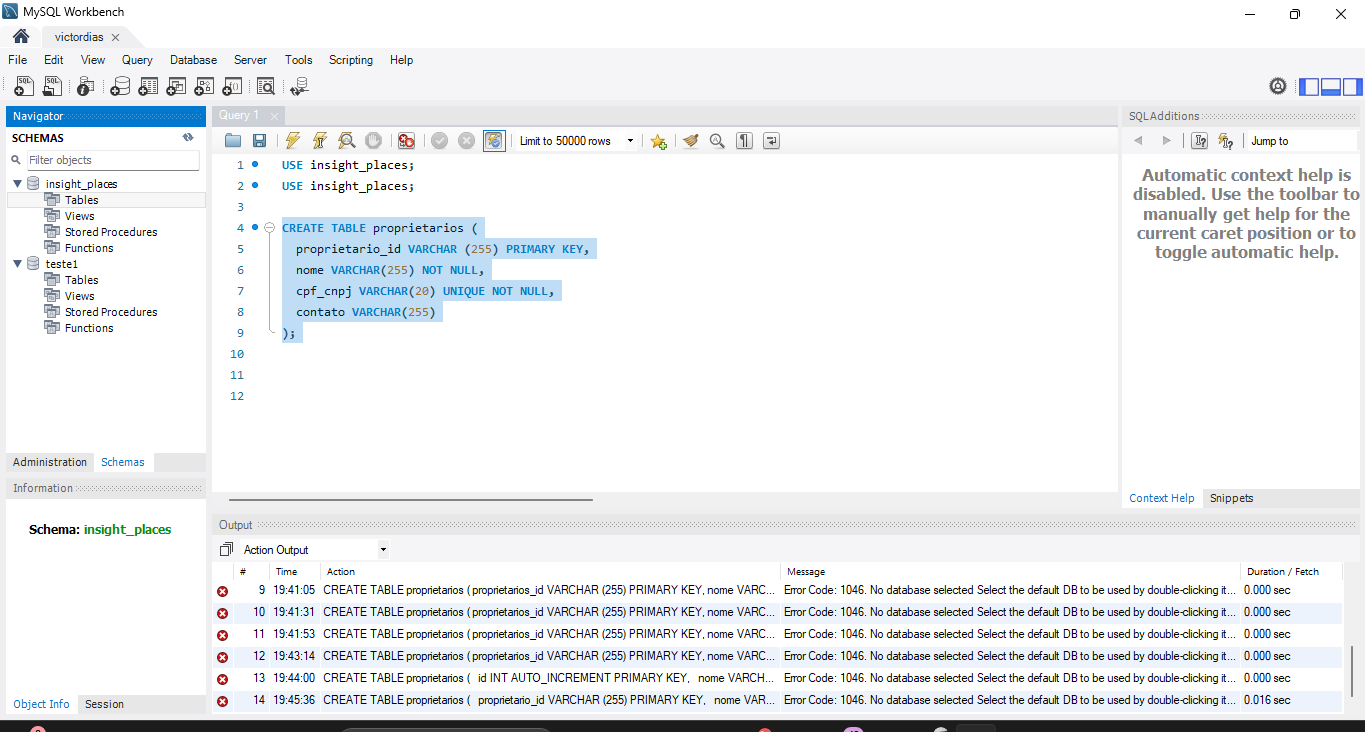Refresh the schemas list
Image resolution: width=1365 pixels, height=732 pixels.
pos(188,138)
